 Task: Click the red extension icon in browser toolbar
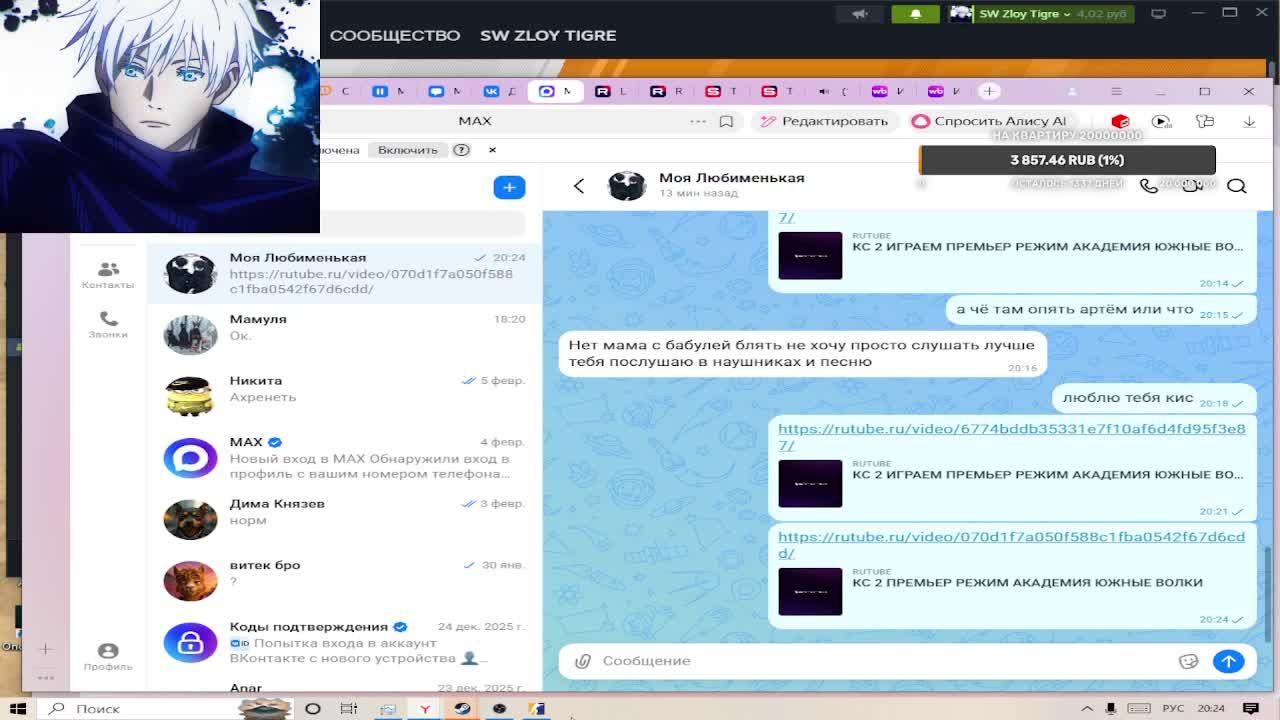pos(1120,121)
